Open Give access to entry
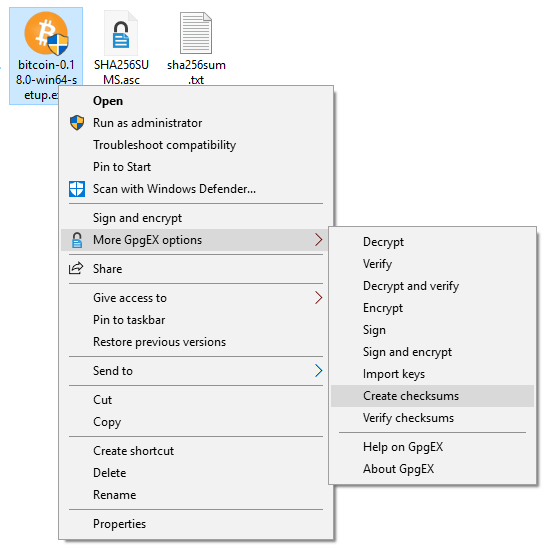 (x=196, y=298)
